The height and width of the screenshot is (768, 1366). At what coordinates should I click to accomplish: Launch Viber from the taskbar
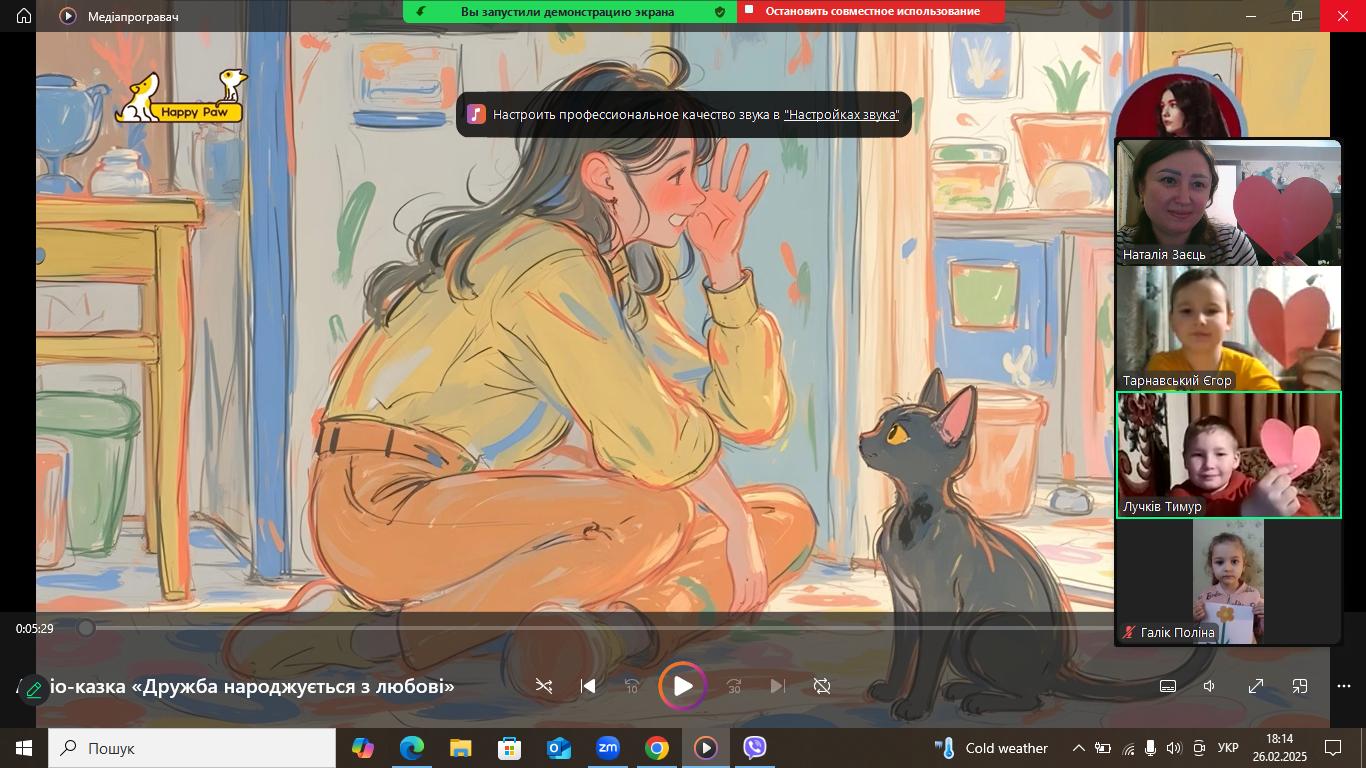(754, 748)
